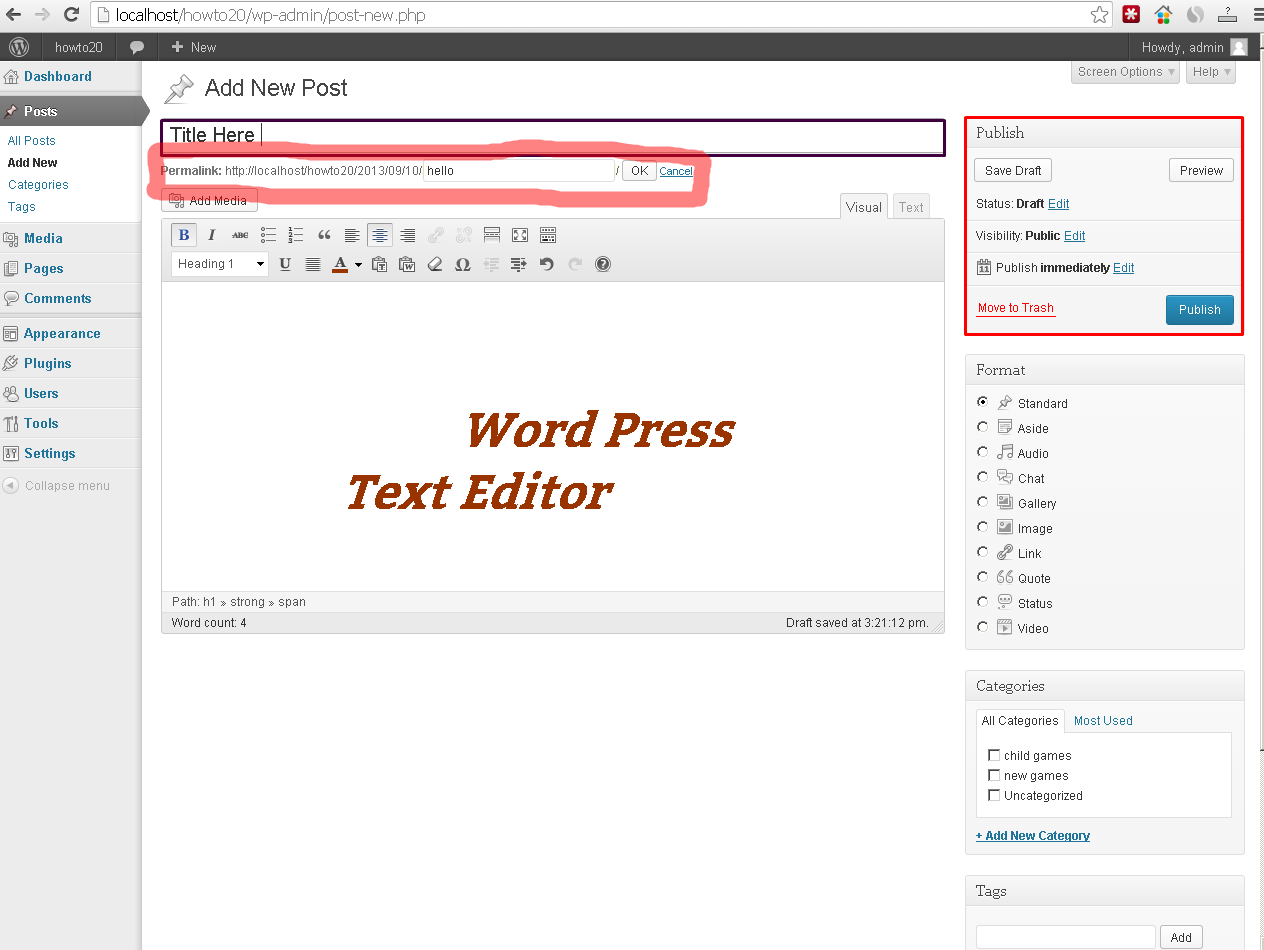Enter distraction-free fullscreen mode
This screenshot has height=950, width=1264.
(520, 235)
